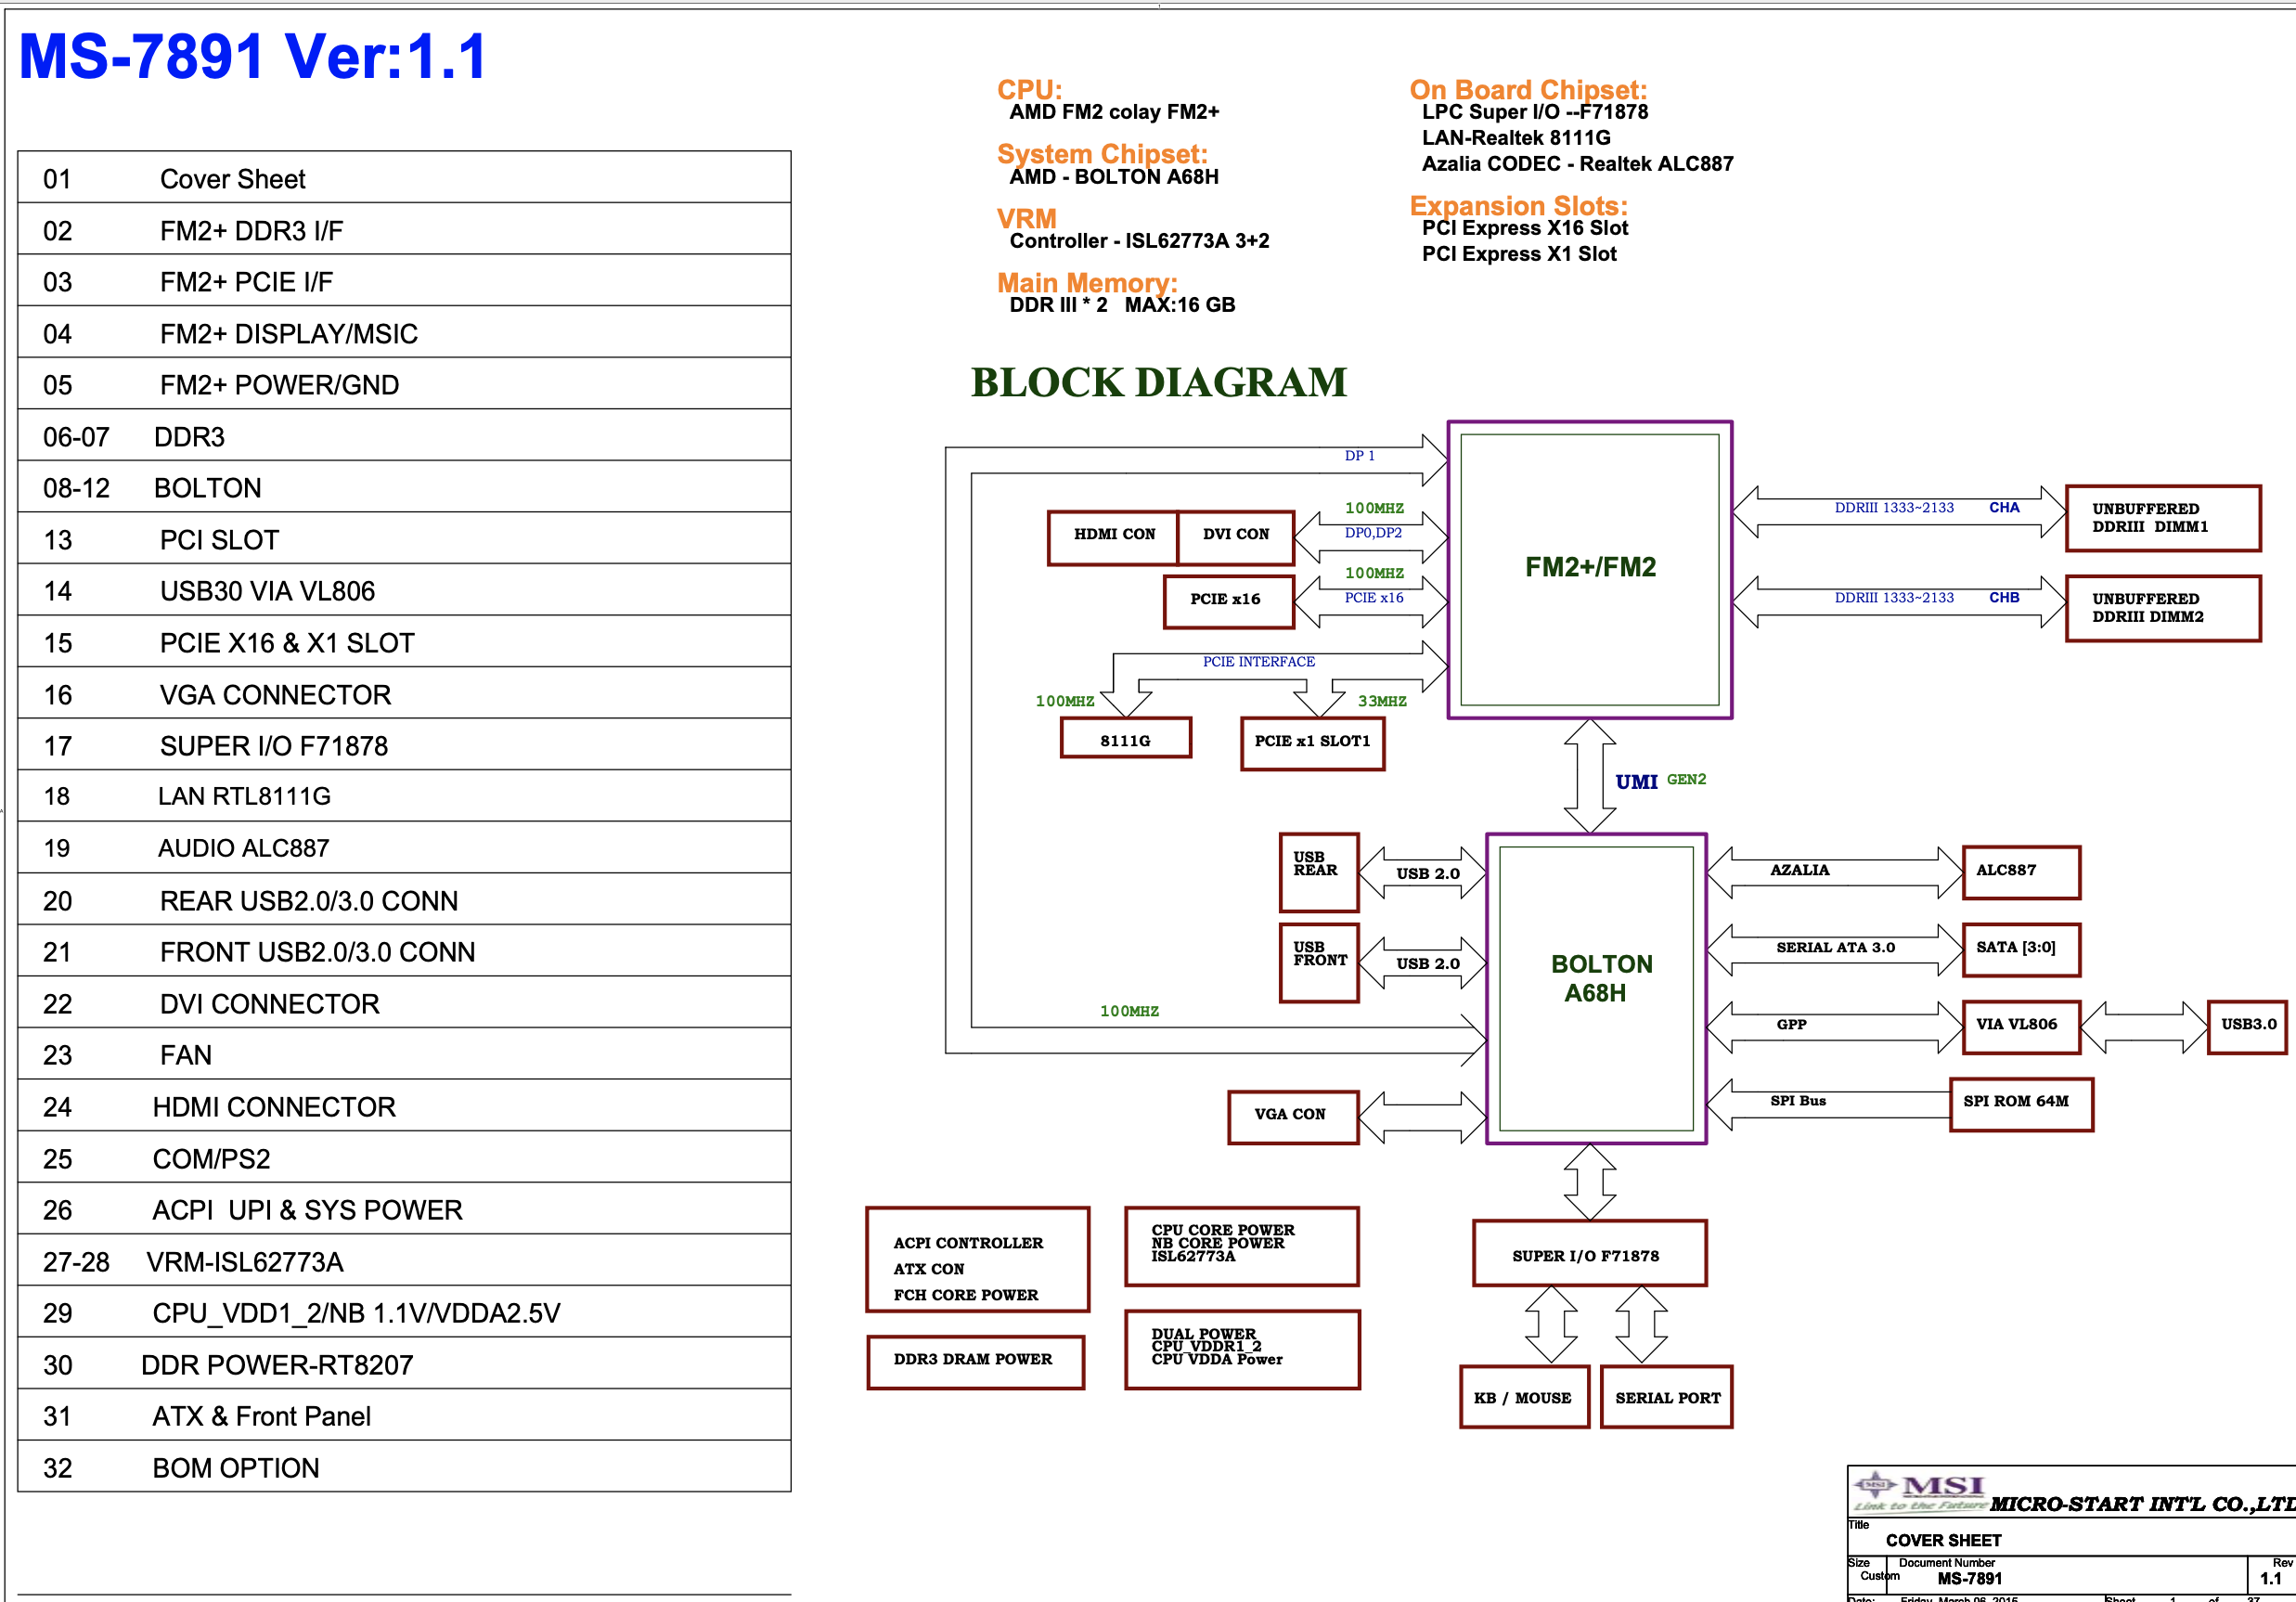The height and width of the screenshot is (1602, 2296).
Task: Select the '13 PCI SLOT' row
Action: [x=404, y=539]
